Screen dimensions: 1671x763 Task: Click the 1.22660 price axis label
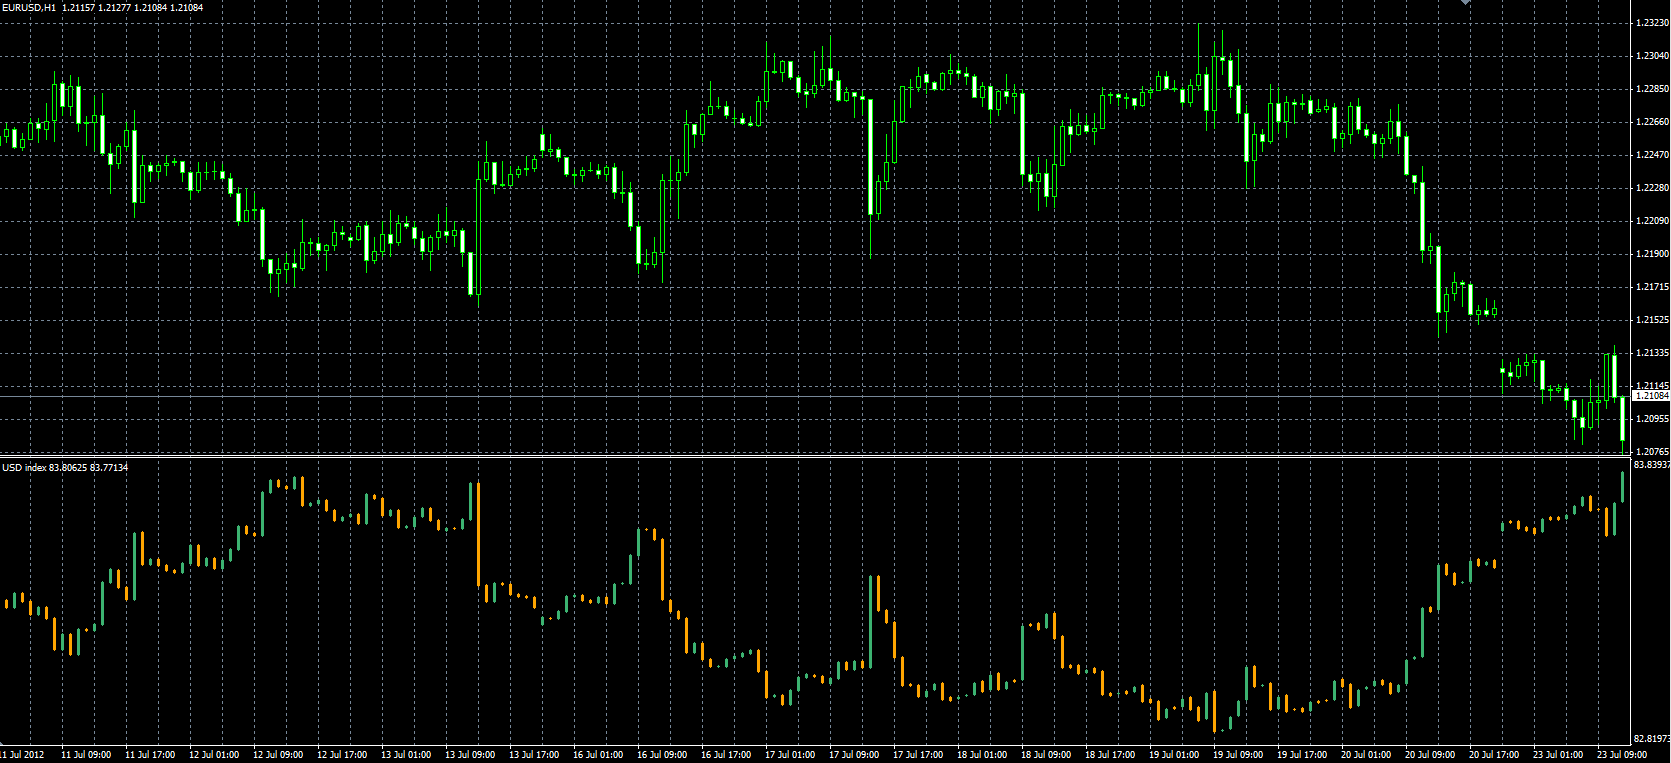[1652, 122]
